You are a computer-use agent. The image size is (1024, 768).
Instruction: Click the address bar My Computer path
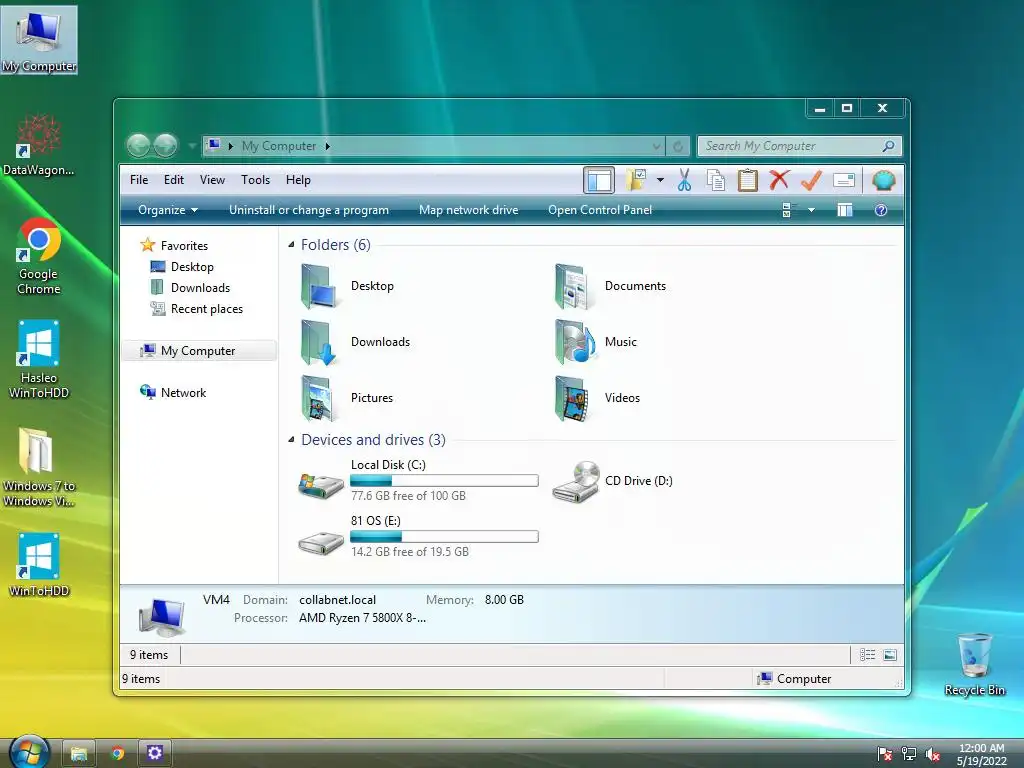(279, 146)
